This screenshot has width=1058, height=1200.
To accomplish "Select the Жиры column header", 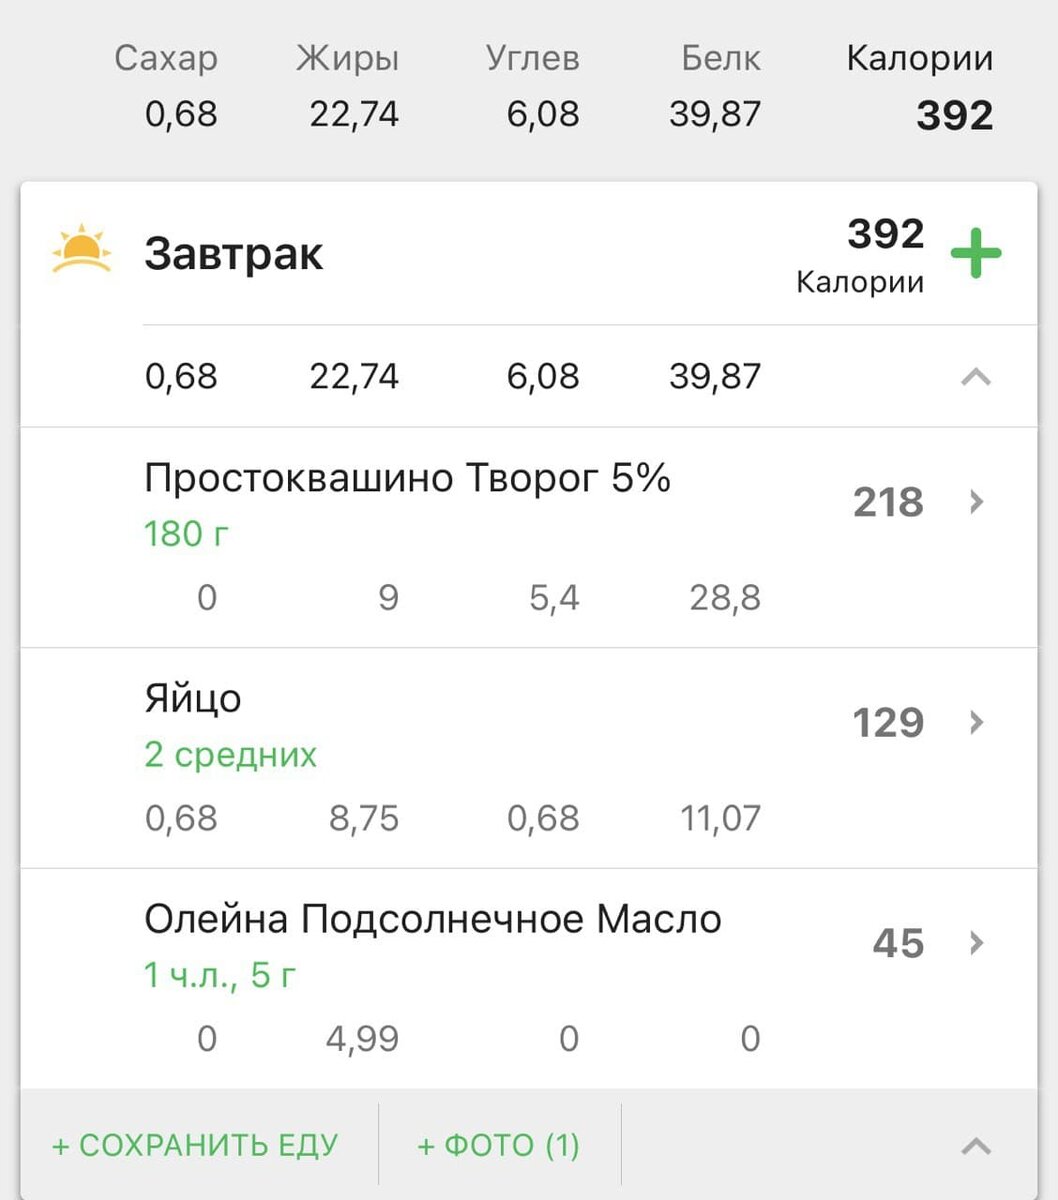I will (x=347, y=59).
